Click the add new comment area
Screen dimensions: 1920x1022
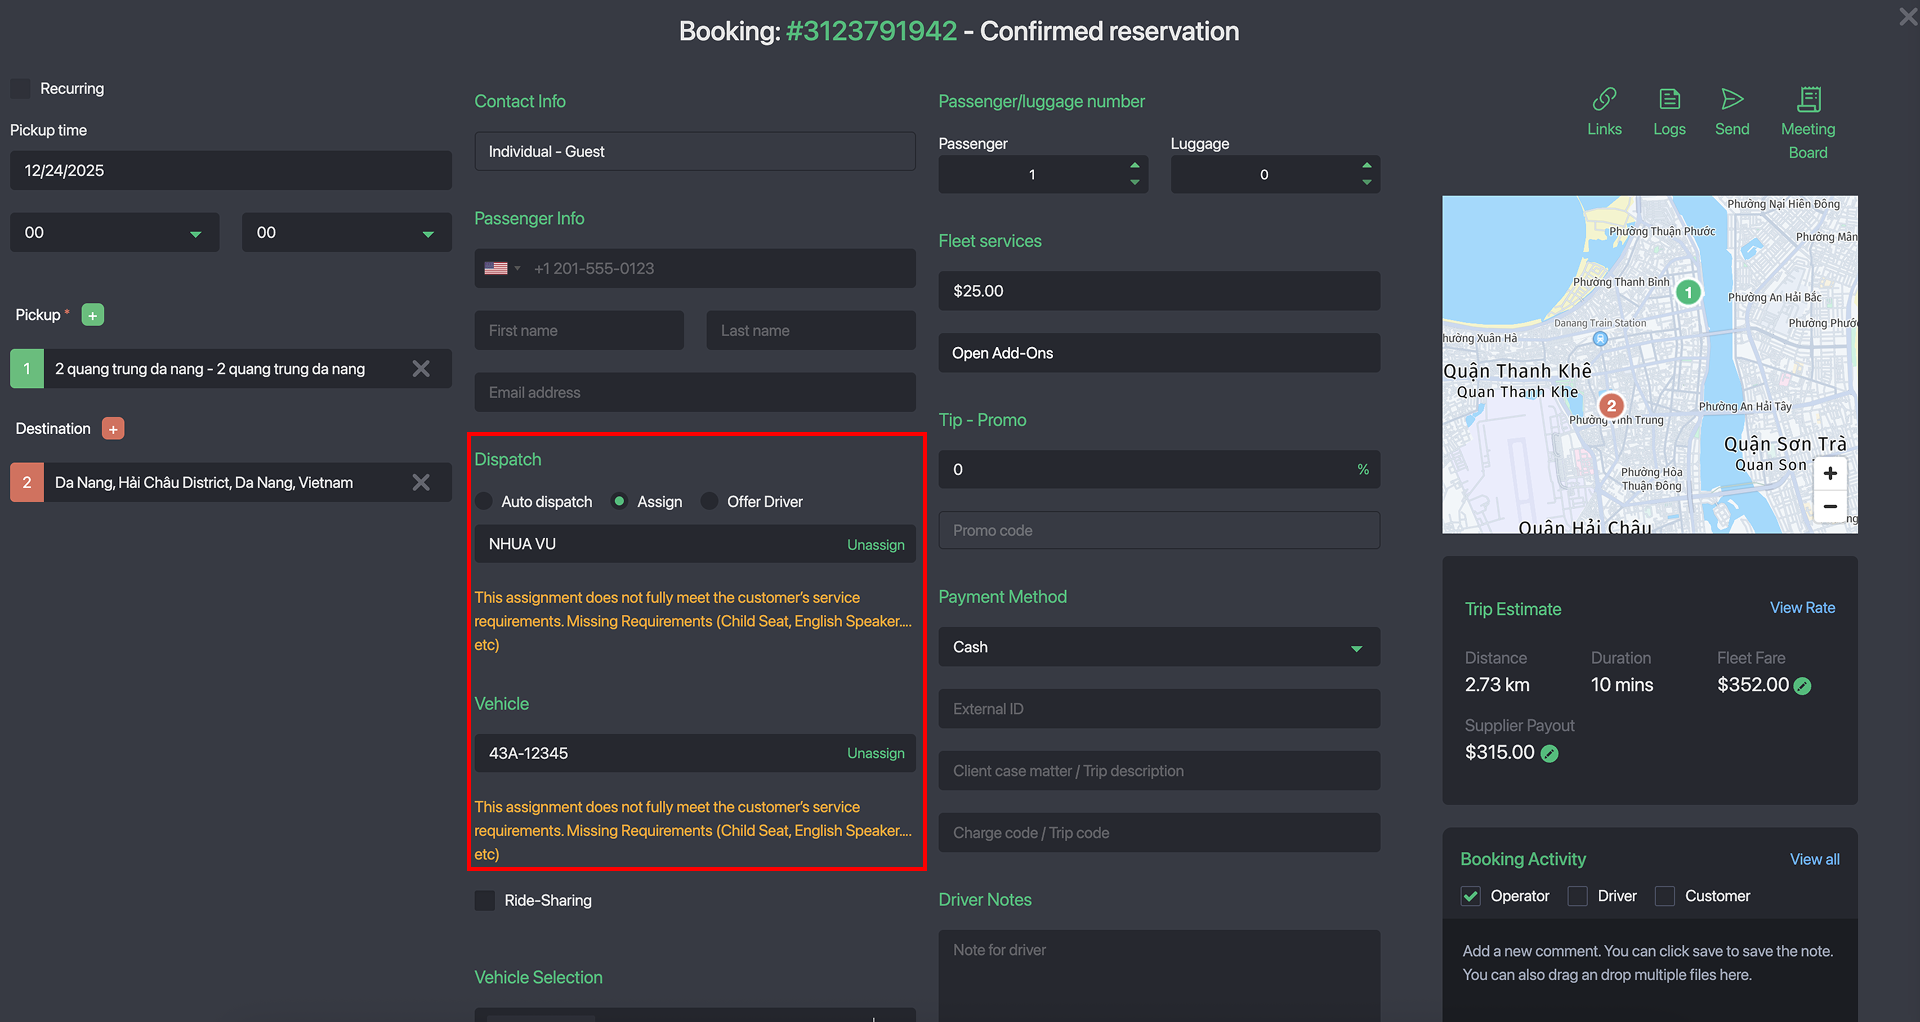tap(1650, 970)
